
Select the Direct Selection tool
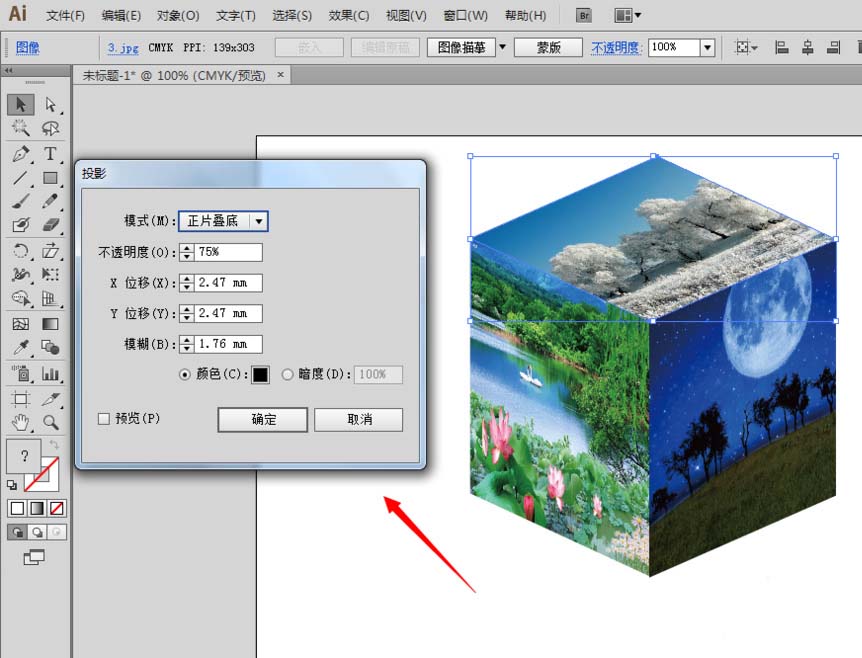point(51,104)
